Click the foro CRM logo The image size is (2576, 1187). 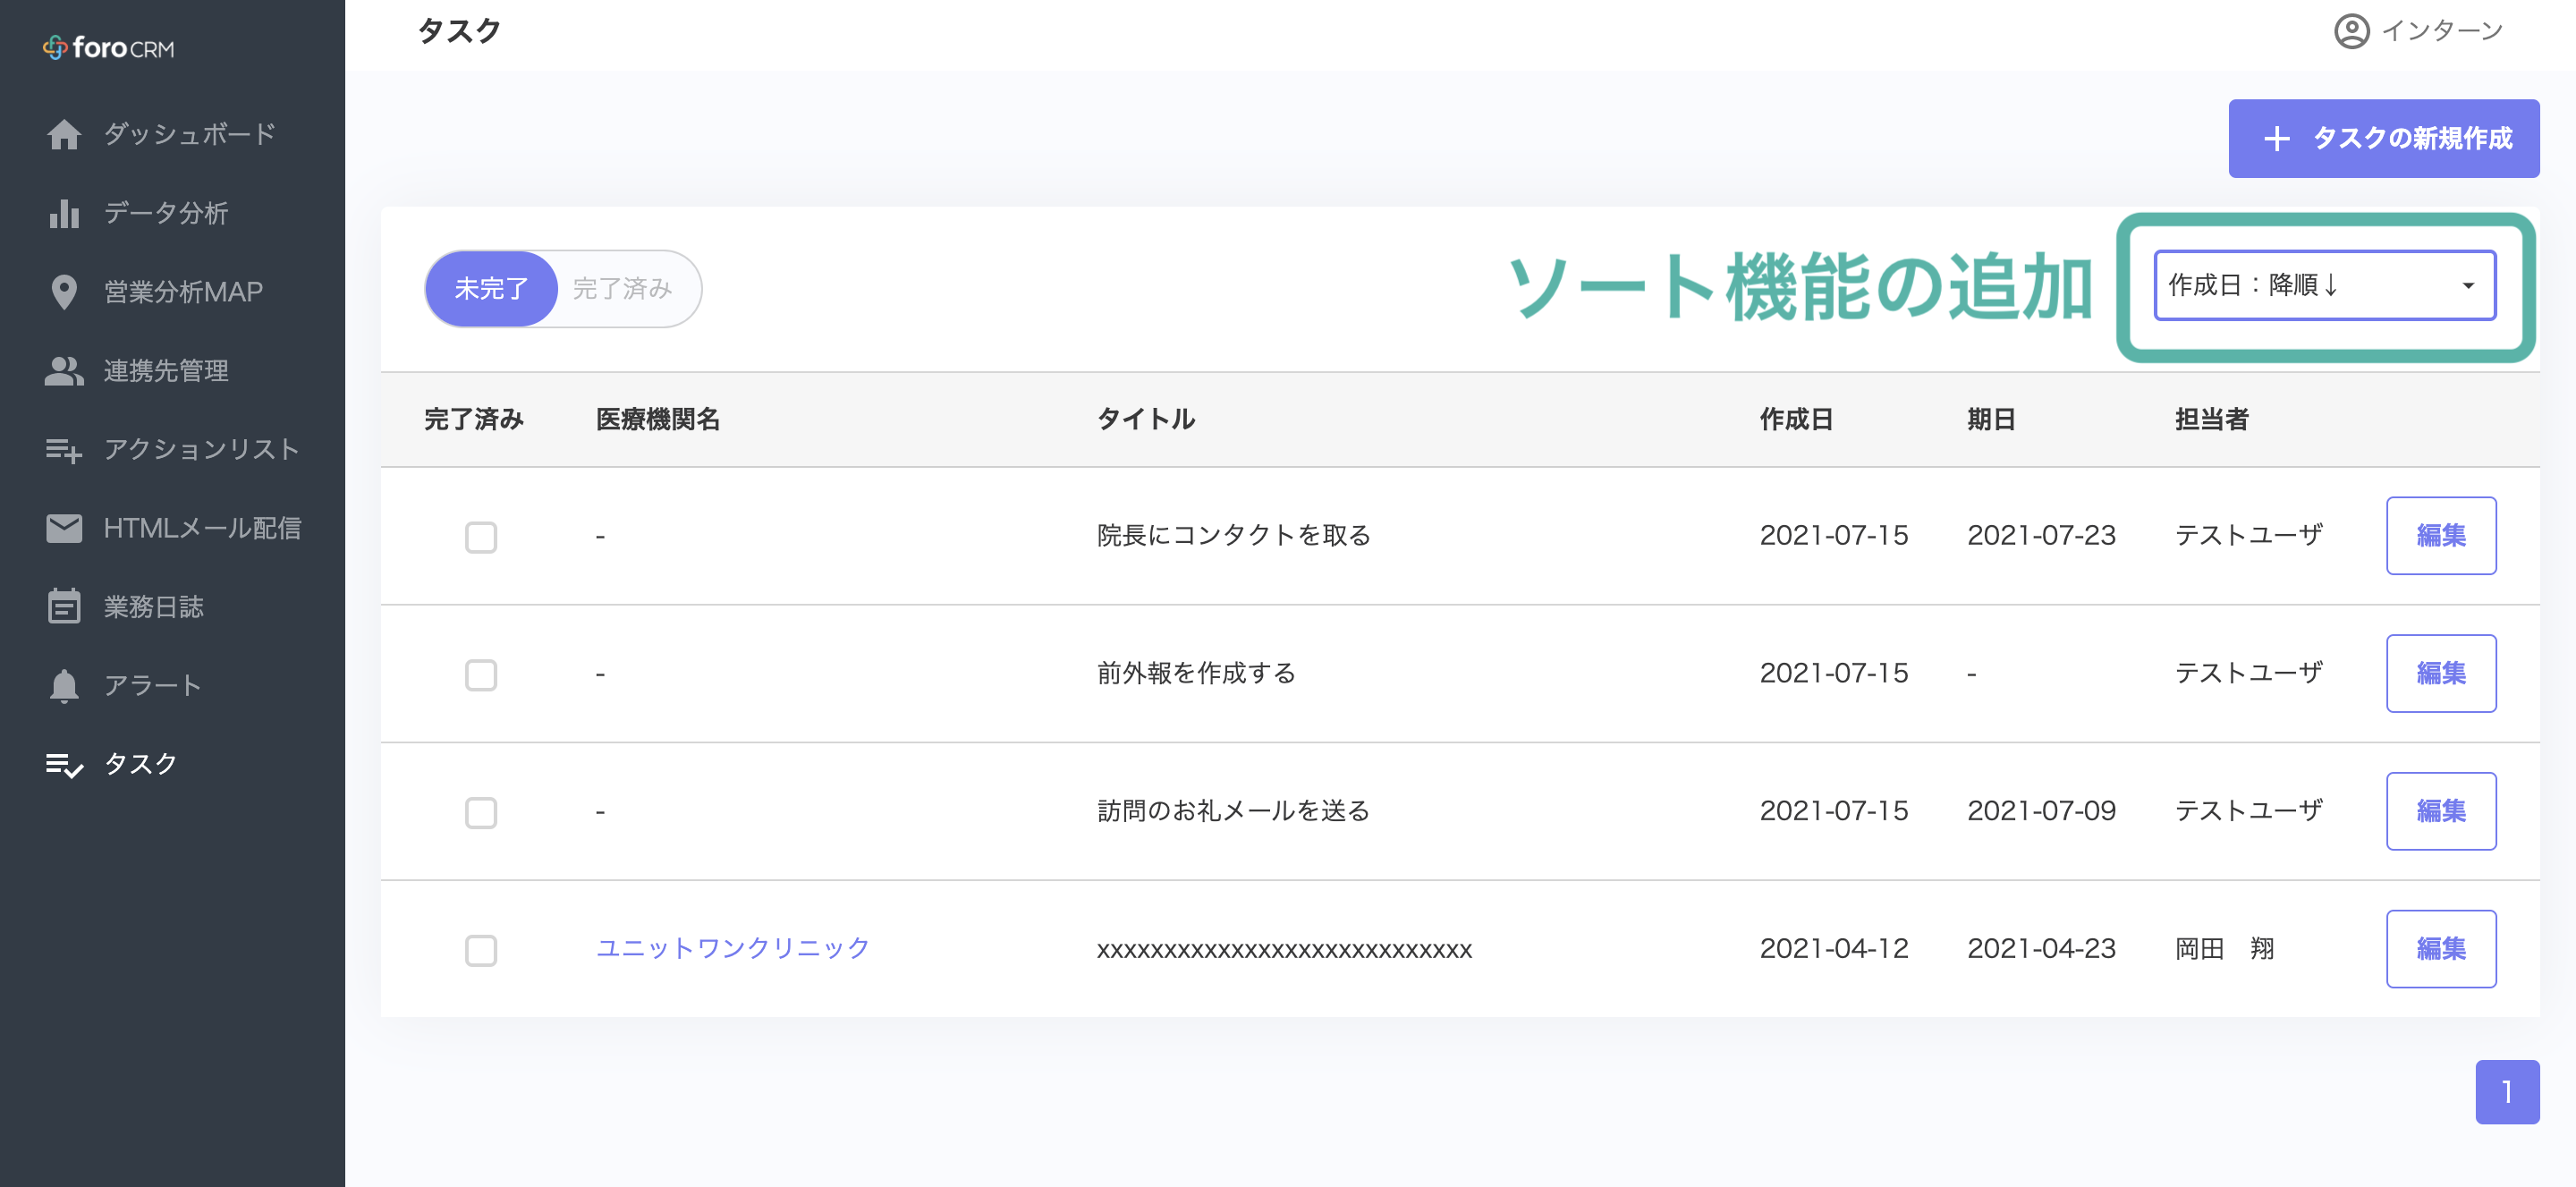pos(108,47)
